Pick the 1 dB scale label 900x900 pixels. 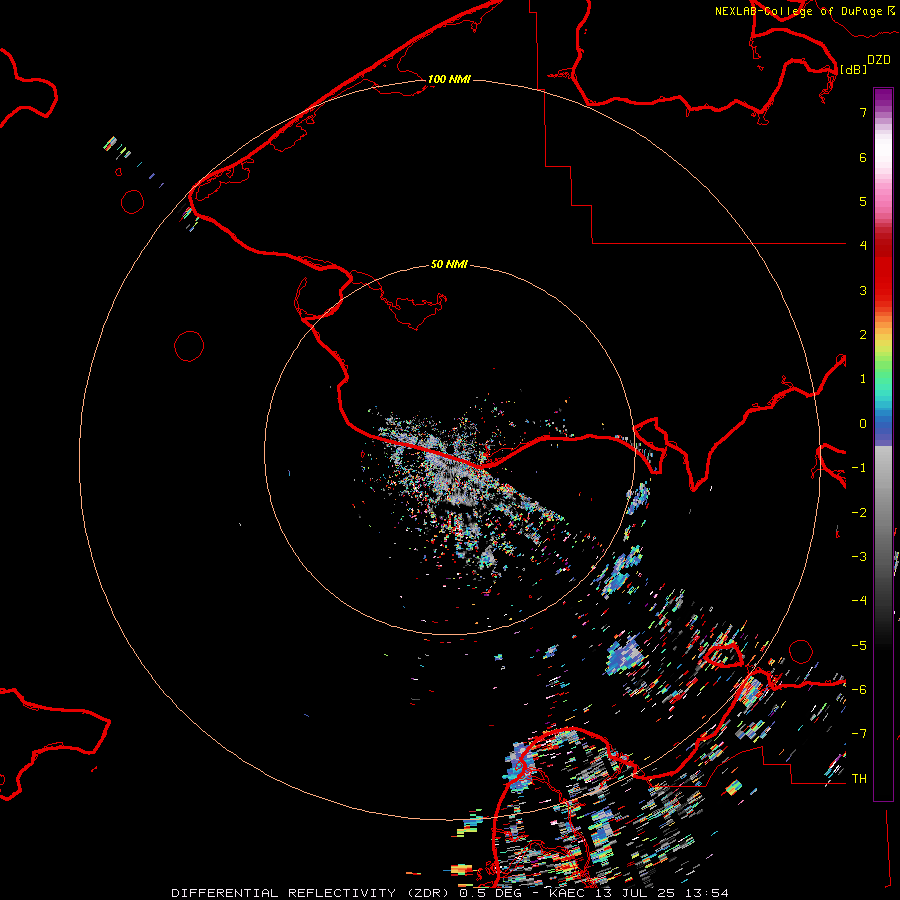coord(863,379)
